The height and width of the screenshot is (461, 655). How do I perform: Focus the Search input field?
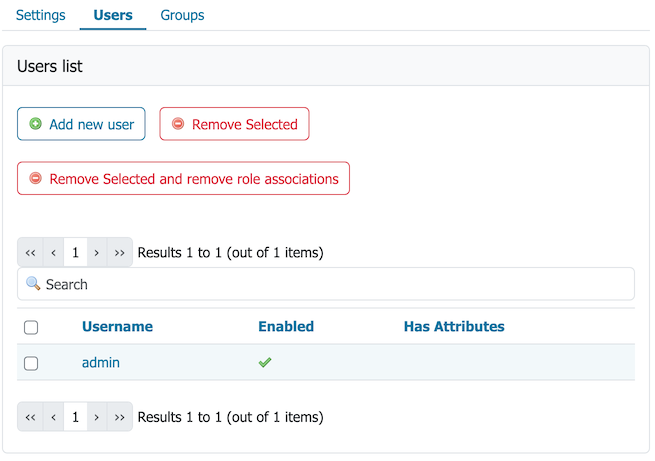(x=326, y=284)
